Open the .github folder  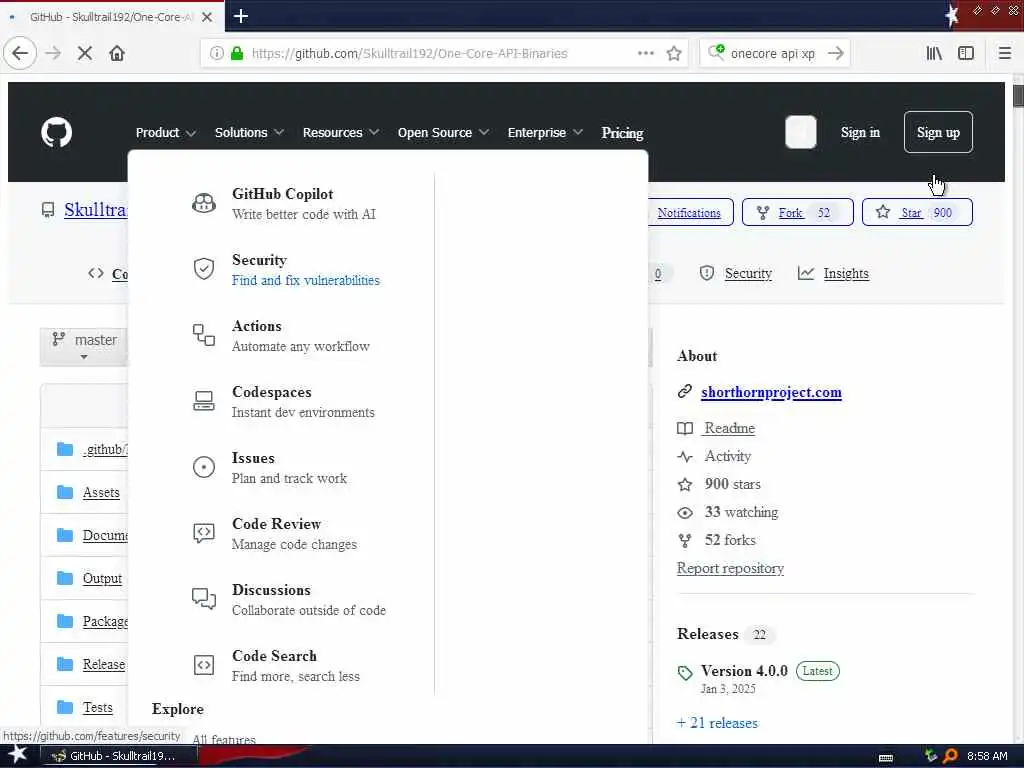coord(104,449)
